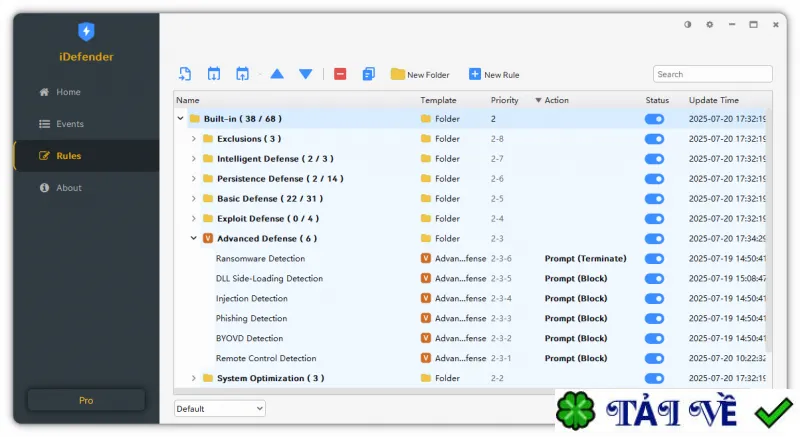Collapse the Advanced Defense folder
This screenshot has width=800, height=437.
(x=194, y=238)
